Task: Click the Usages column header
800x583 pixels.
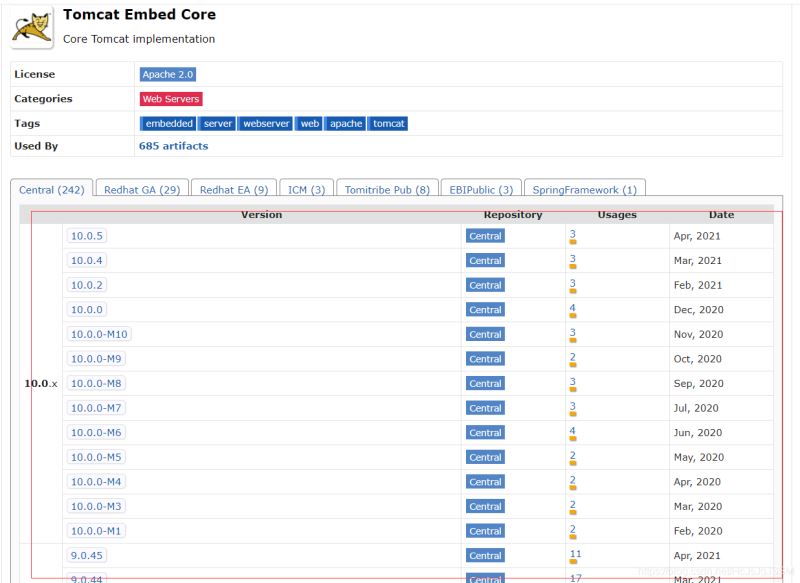Action: [x=617, y=215]
